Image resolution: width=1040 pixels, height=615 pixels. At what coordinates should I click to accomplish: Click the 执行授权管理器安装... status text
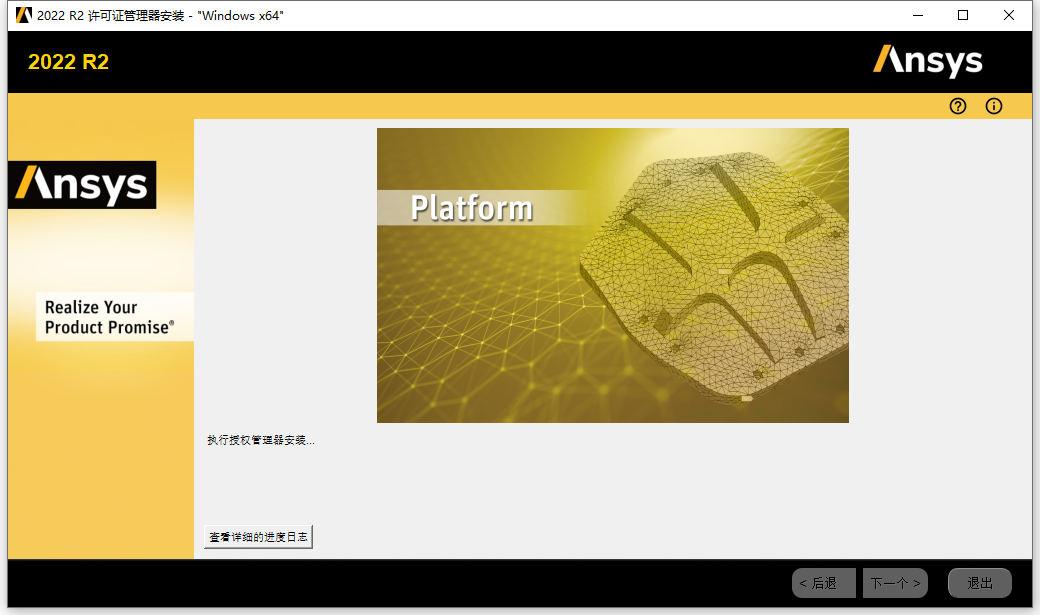(x=261, y=440)
